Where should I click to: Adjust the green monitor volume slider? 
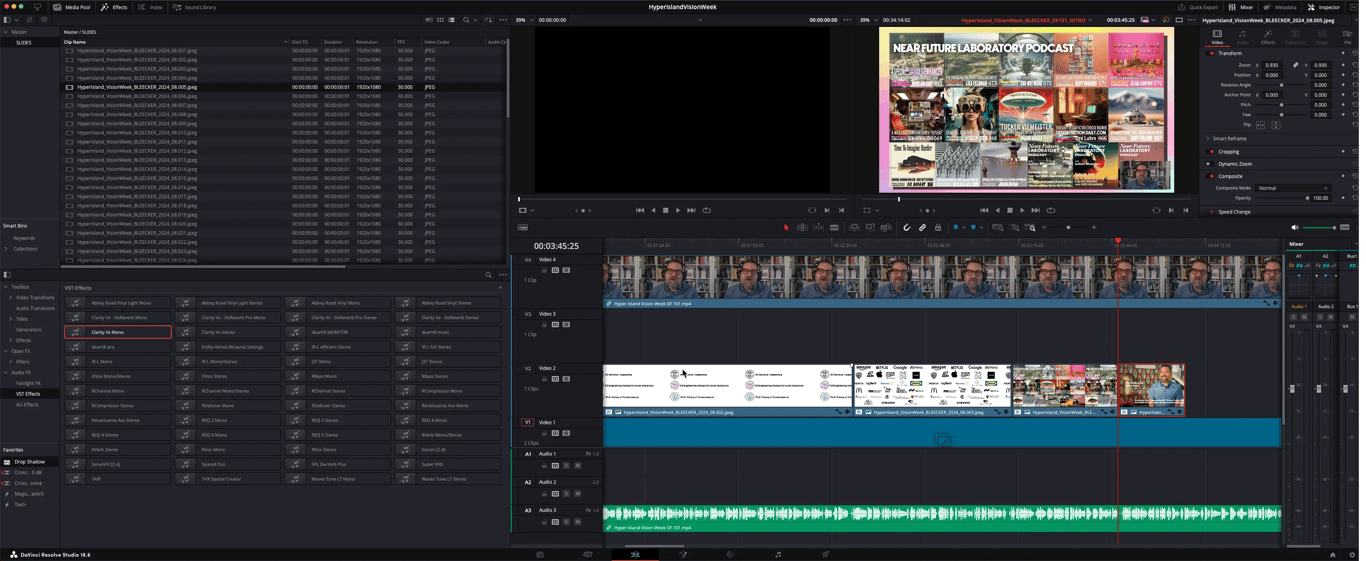[x=1320, y=228]
